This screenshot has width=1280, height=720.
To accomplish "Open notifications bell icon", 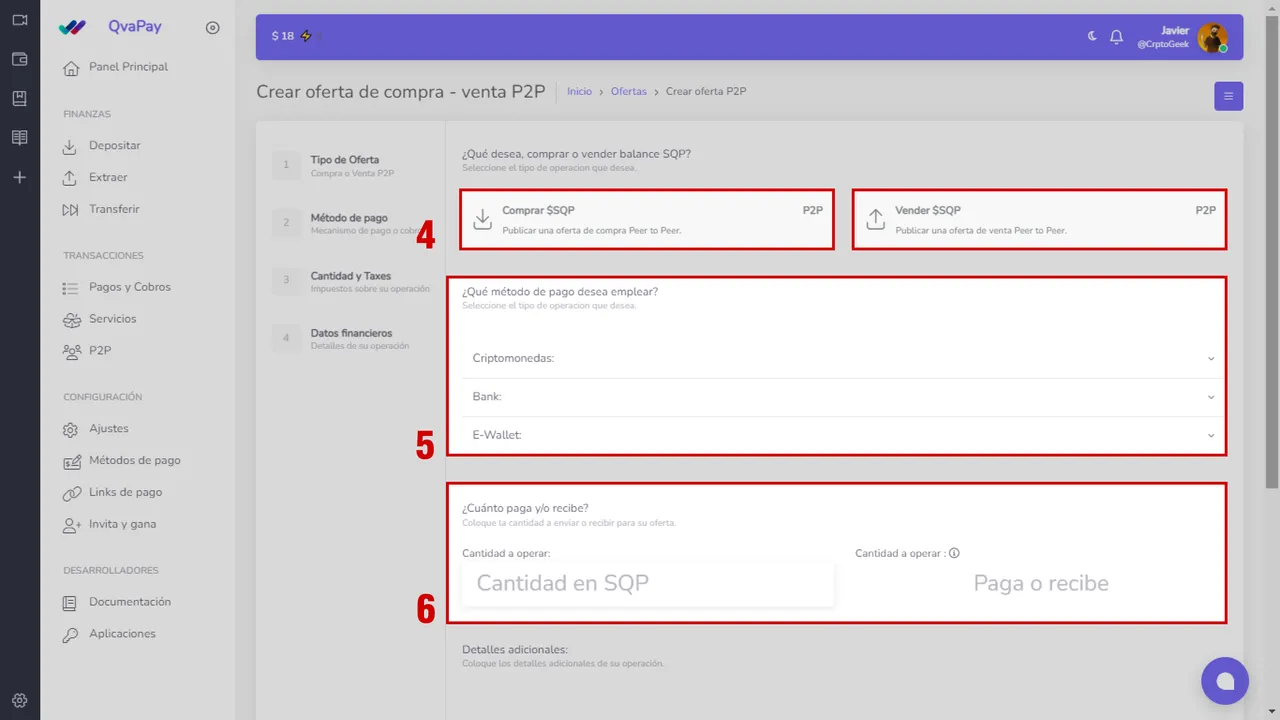I will tap(1116, 37).
